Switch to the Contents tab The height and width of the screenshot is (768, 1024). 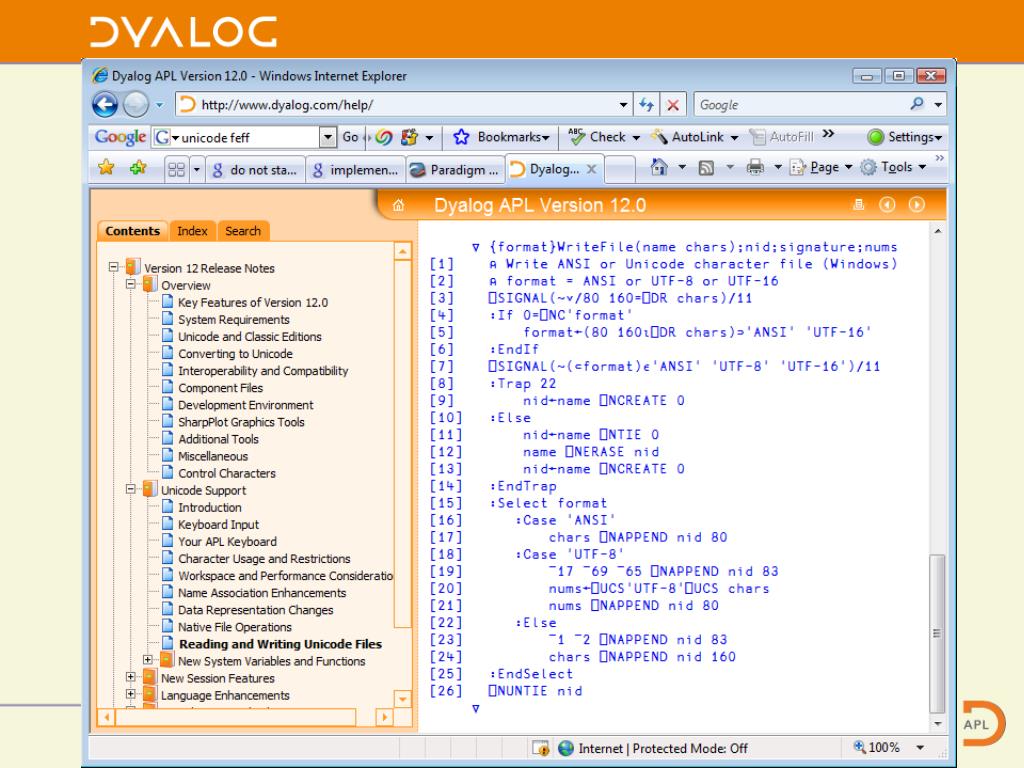(x=133, y=231)
